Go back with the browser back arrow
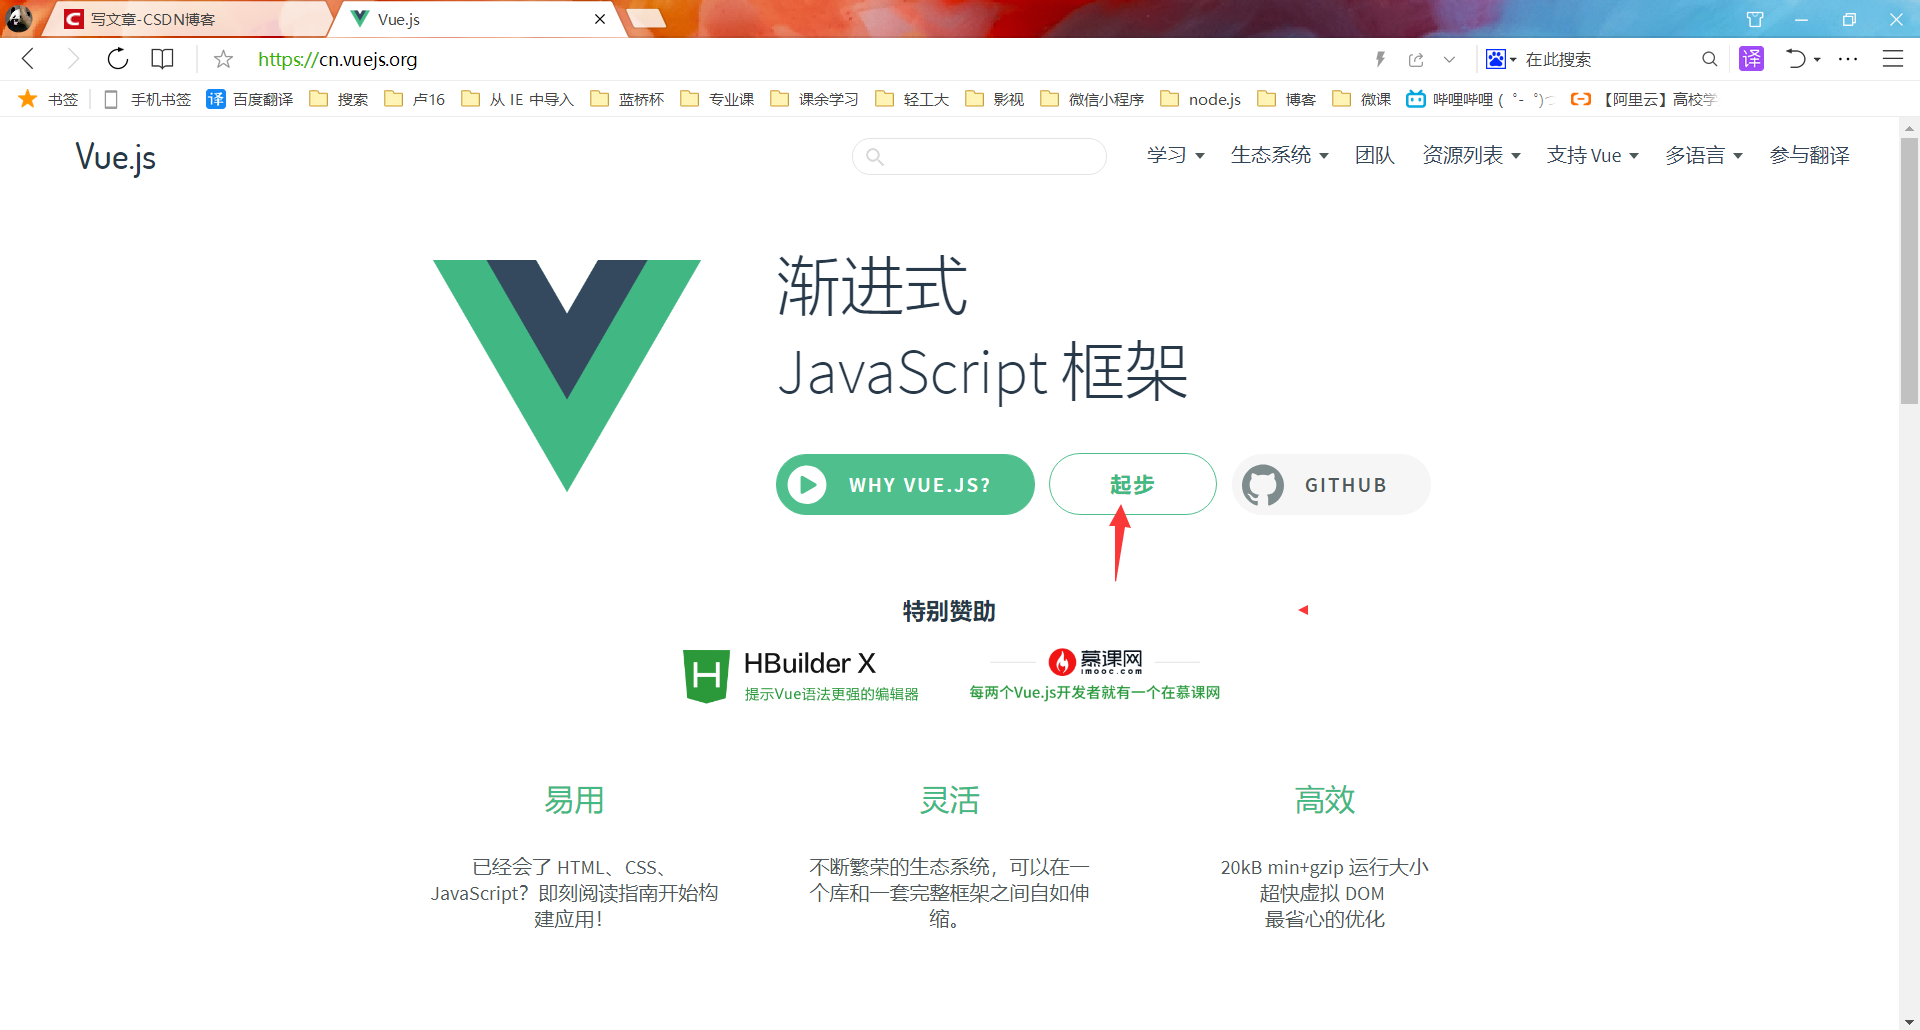The height and width of the screenshot is (1030, 1920). tap(28, 59)
